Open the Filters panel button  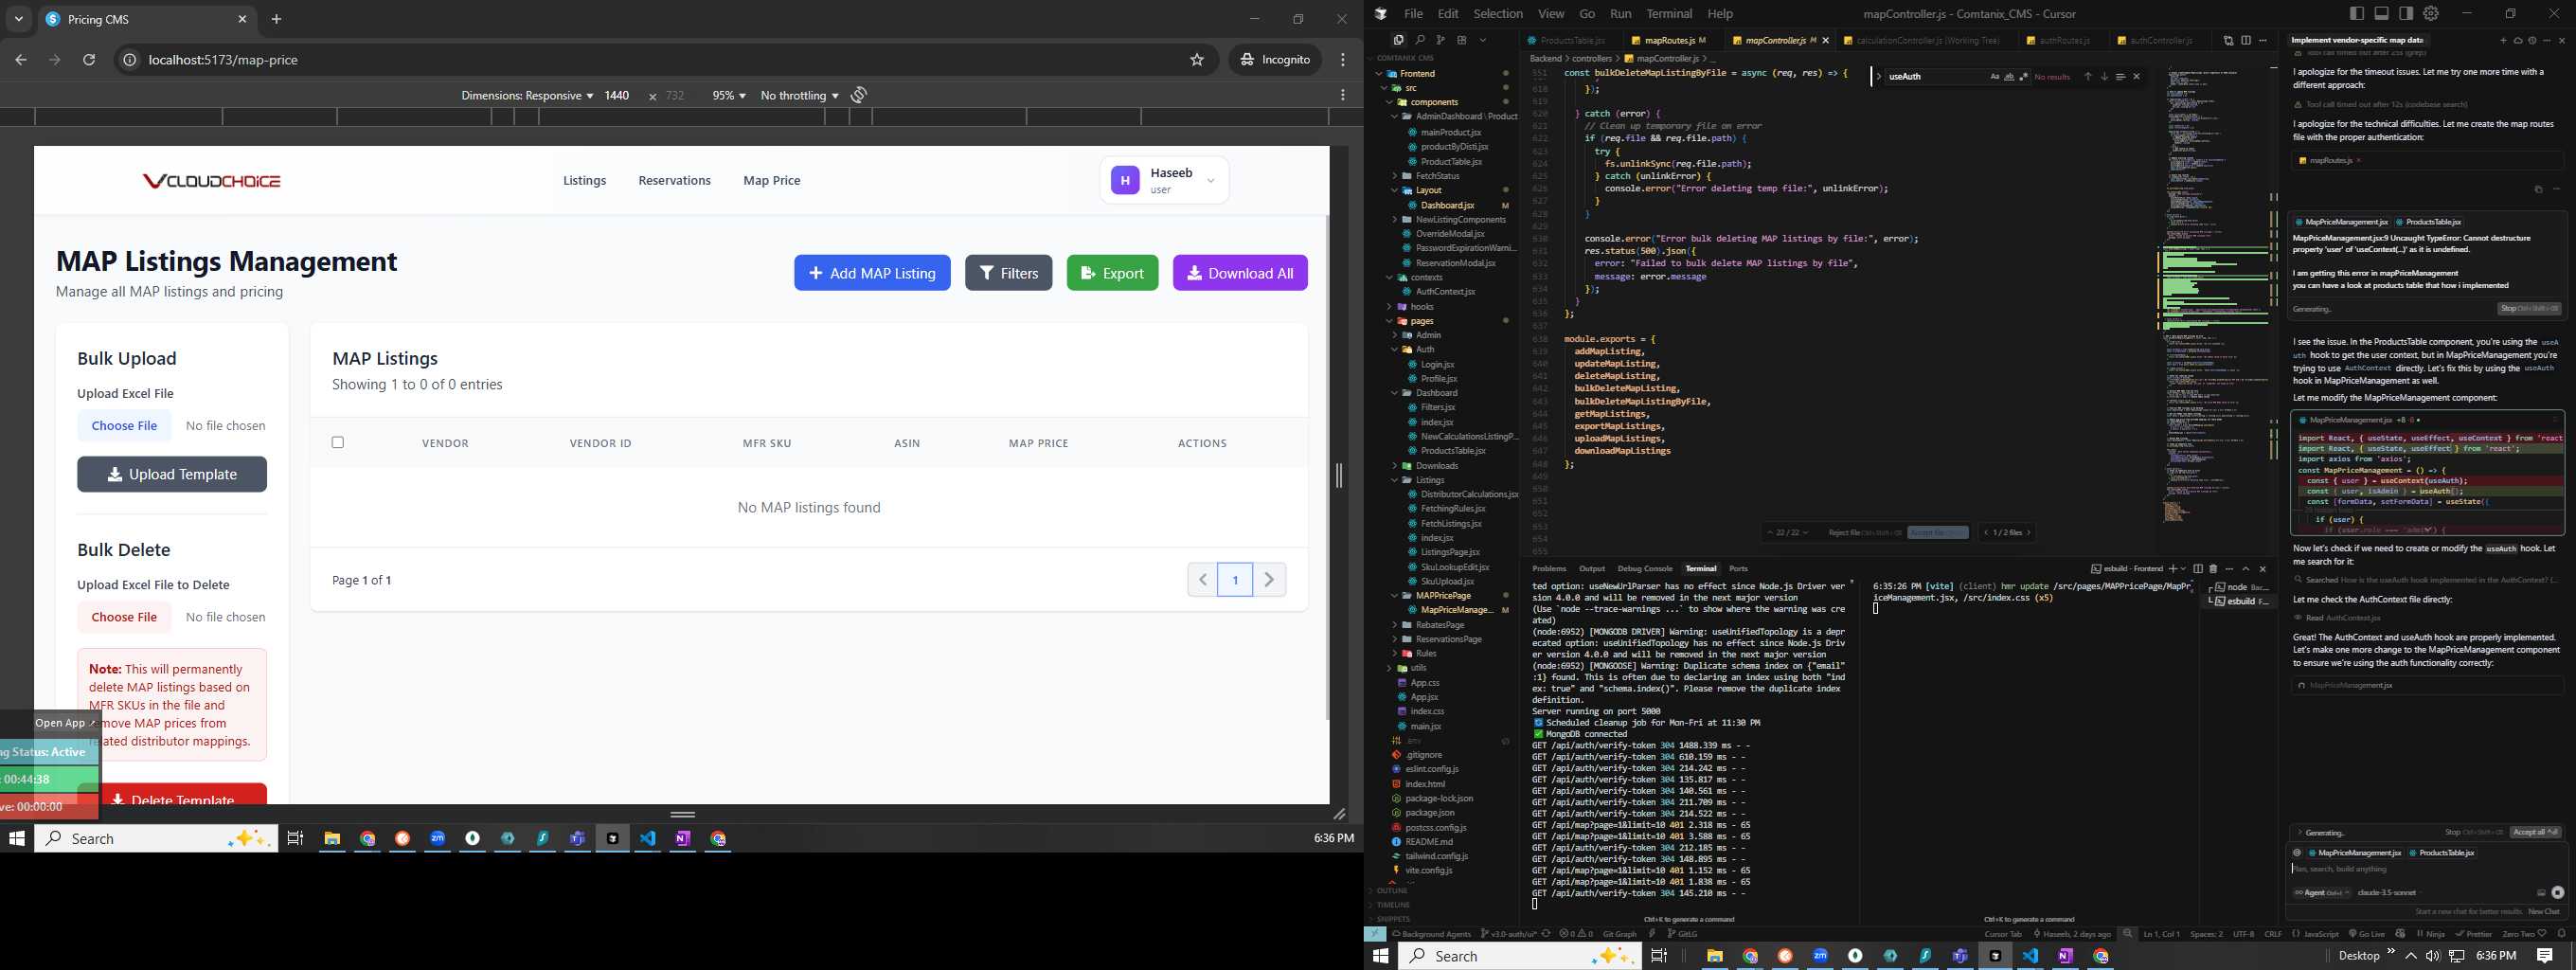click(x=1008, y=273)
